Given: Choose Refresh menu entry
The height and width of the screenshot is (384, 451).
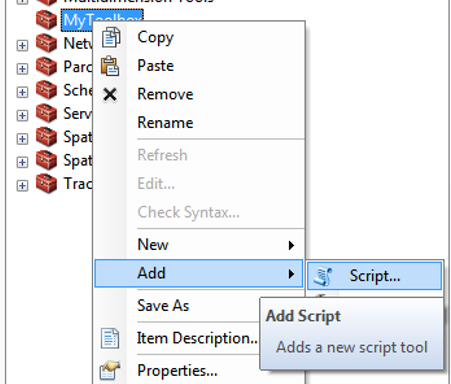Looking at the screenshot, I should coord(199,155).
